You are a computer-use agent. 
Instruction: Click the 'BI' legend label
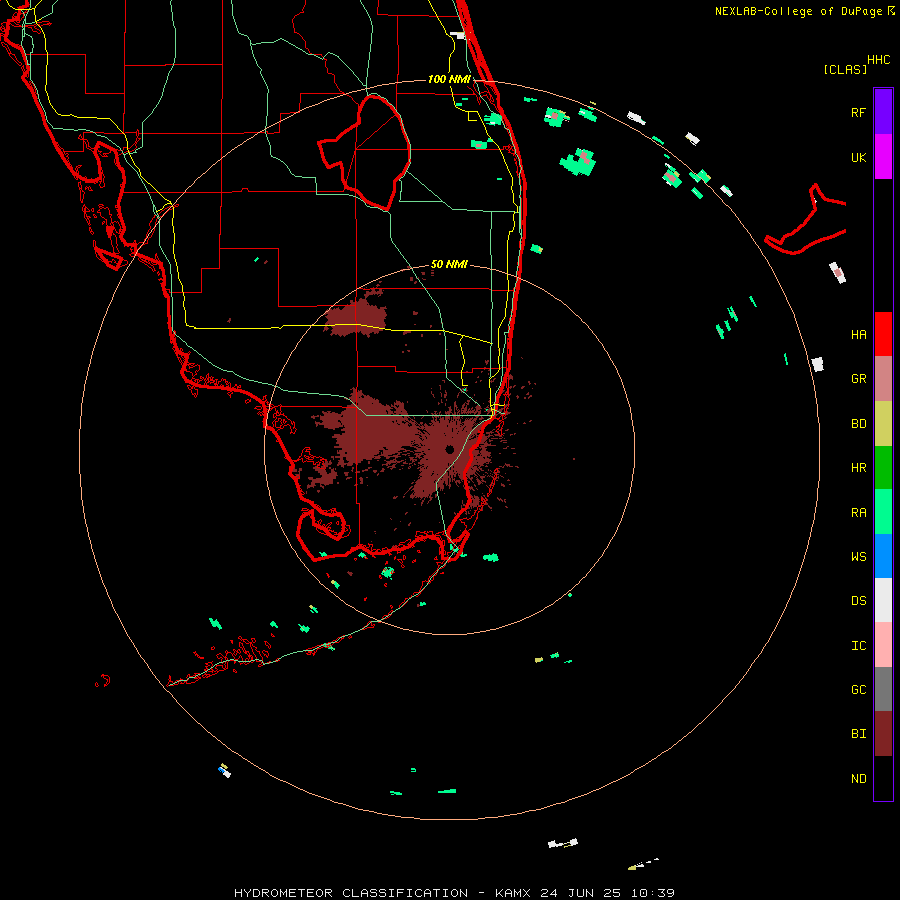[x=858, y=734]
